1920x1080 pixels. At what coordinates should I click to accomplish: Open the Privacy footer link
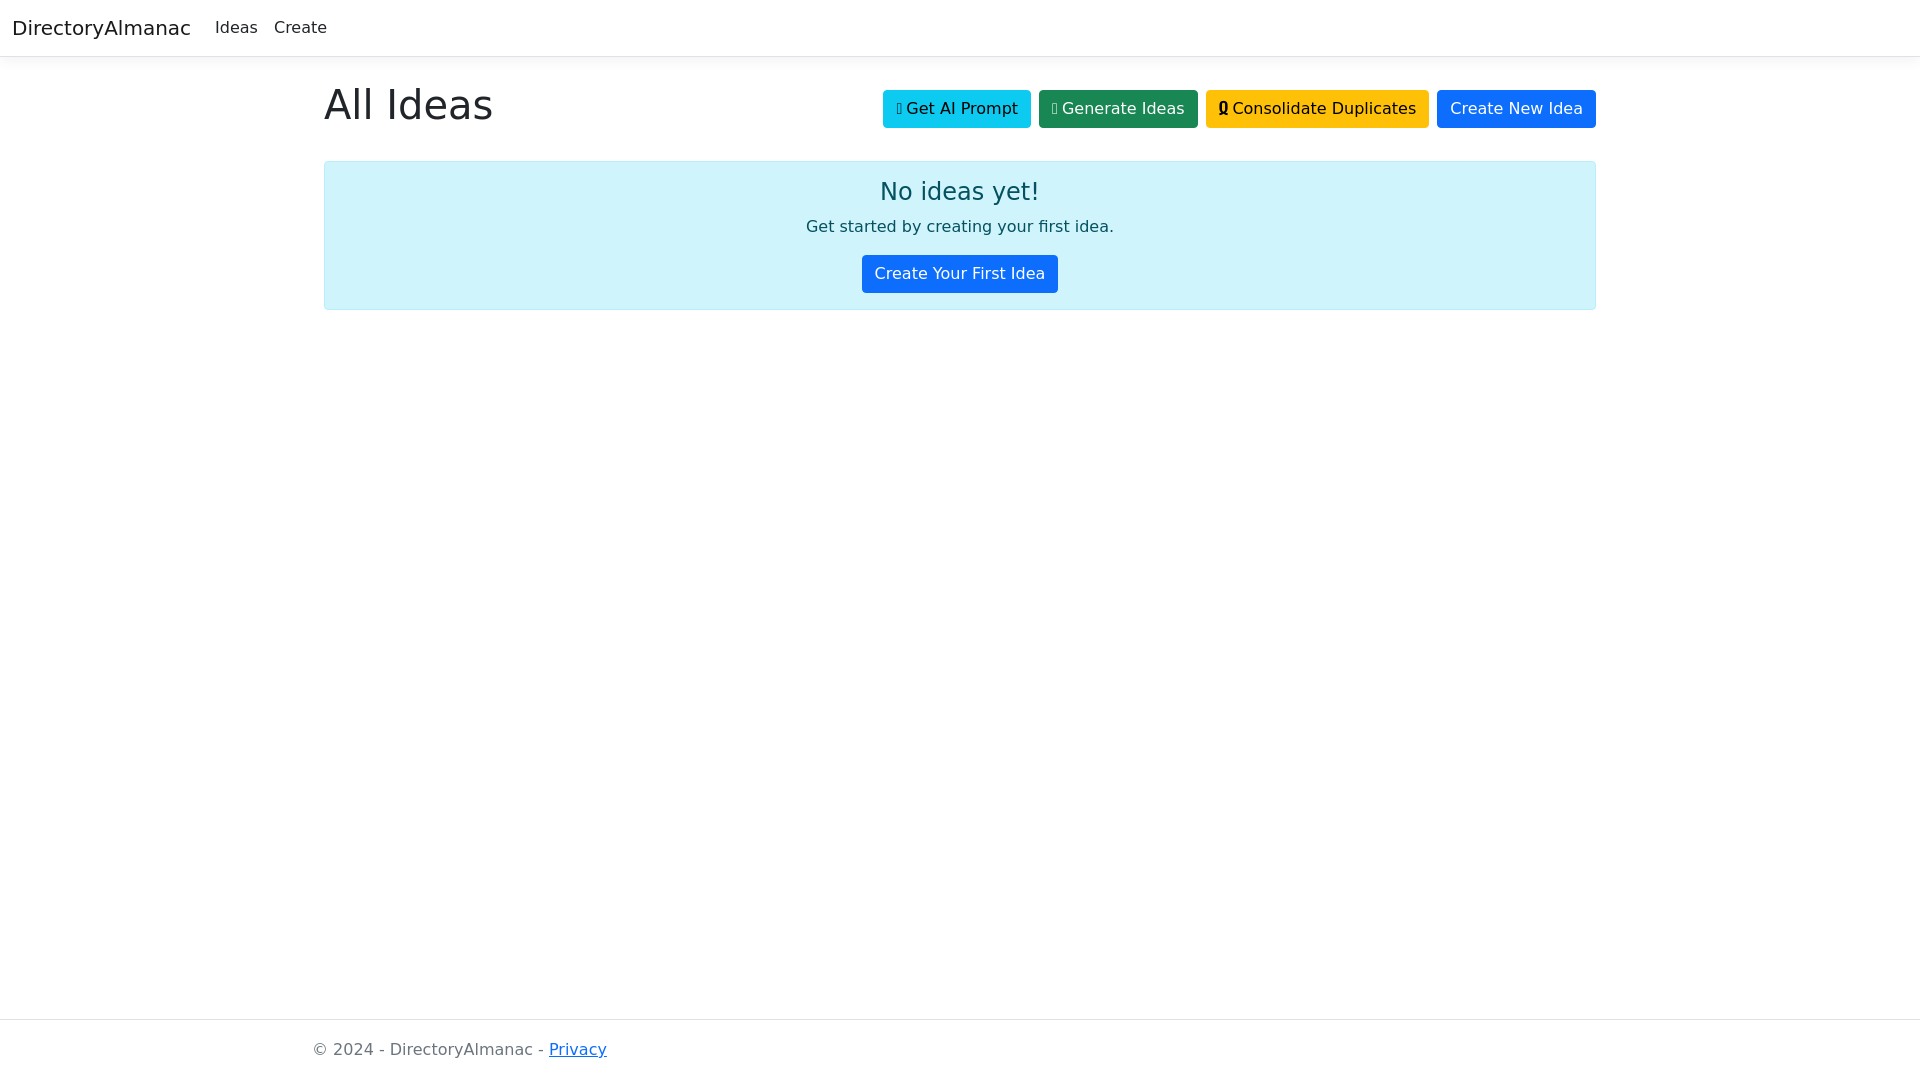coord(578,1049)
